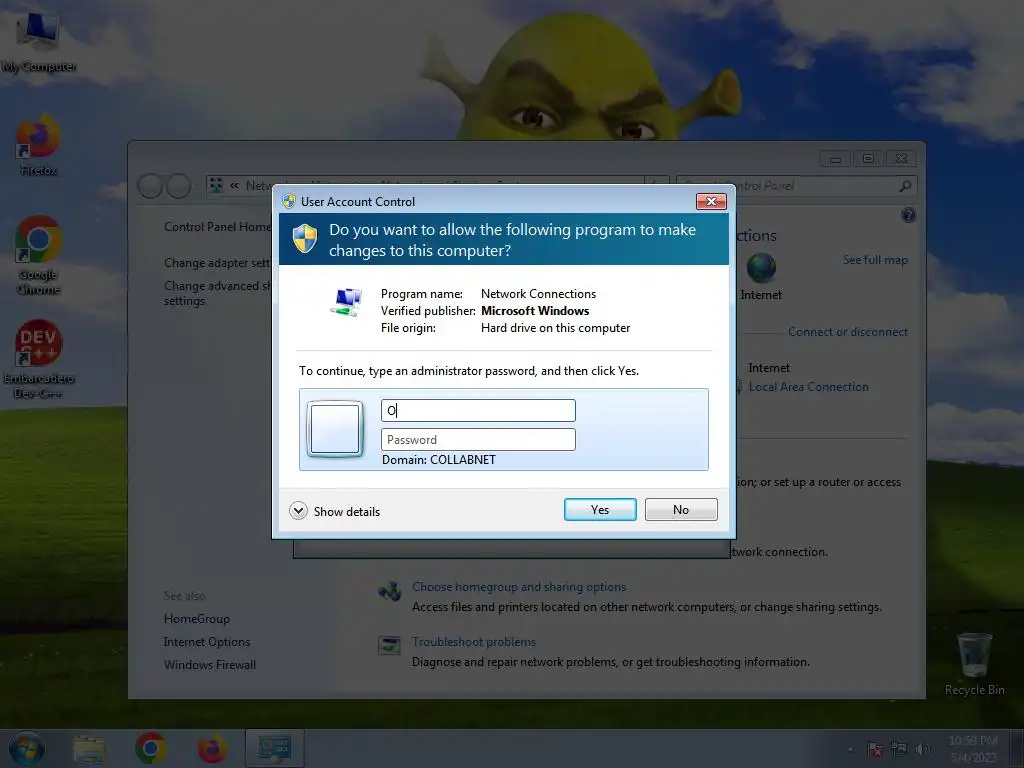Close the User Account Control dialog
Viewport: 1024px width, 768px height.
pos(711,201)
